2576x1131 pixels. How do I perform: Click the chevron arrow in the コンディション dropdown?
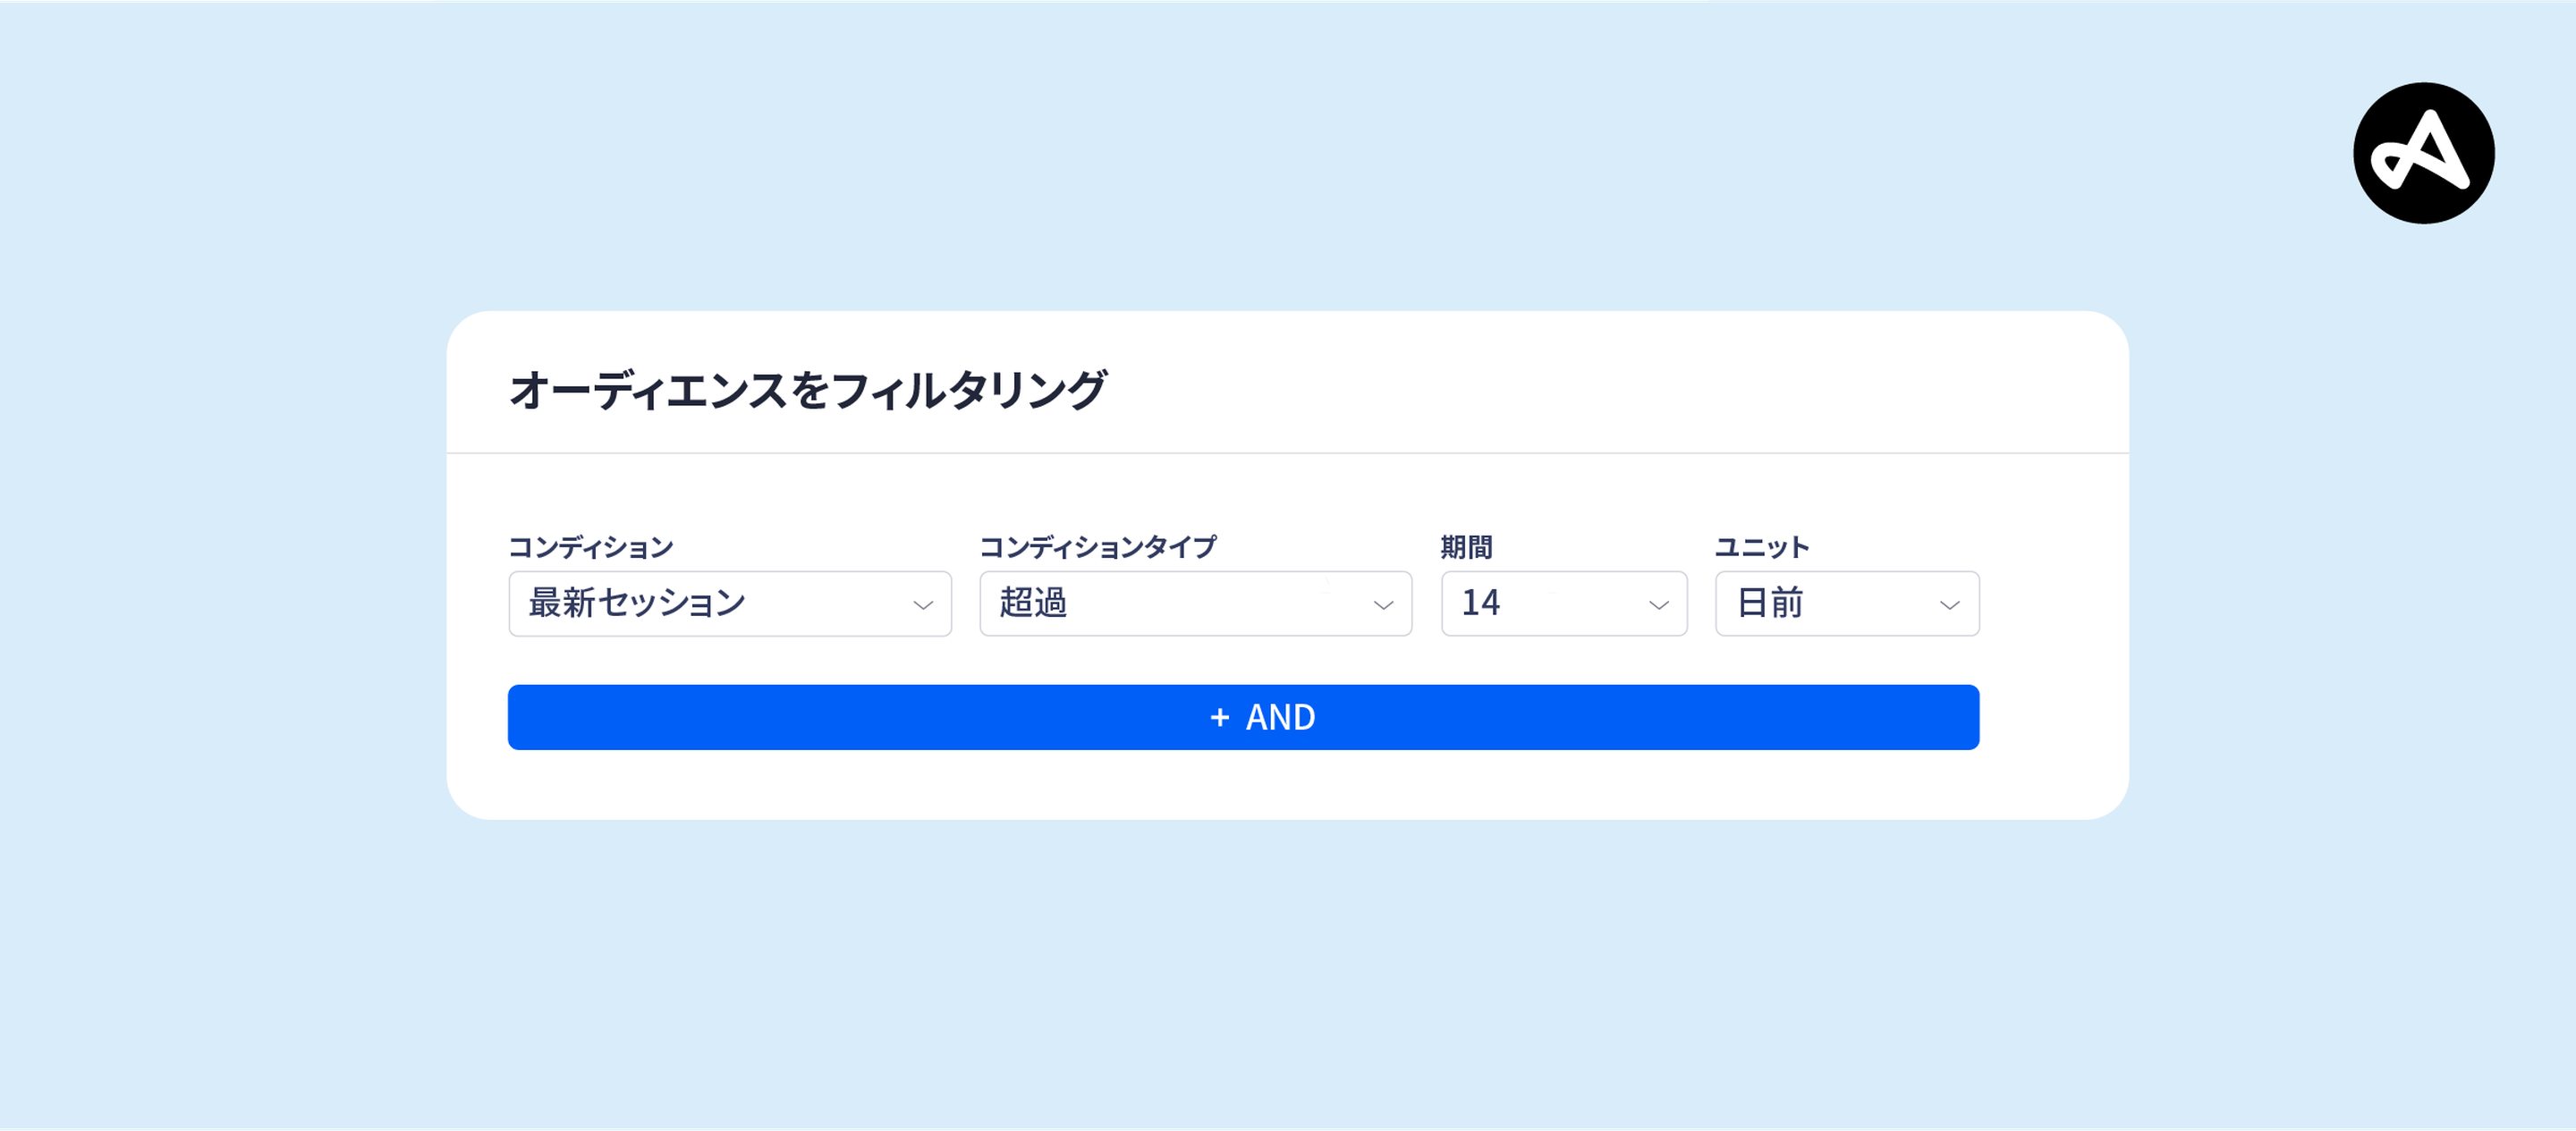[x=923, y=605]
